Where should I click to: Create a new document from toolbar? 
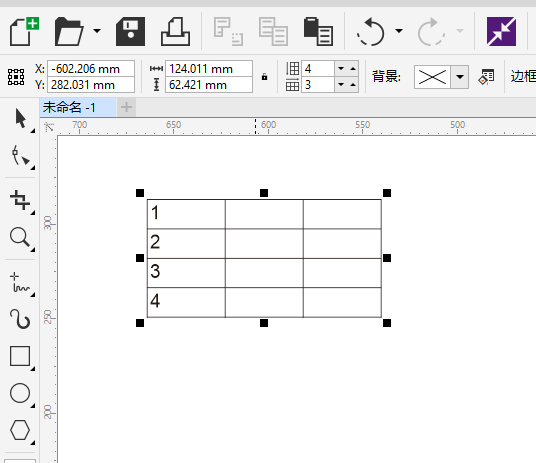point(24,31)
